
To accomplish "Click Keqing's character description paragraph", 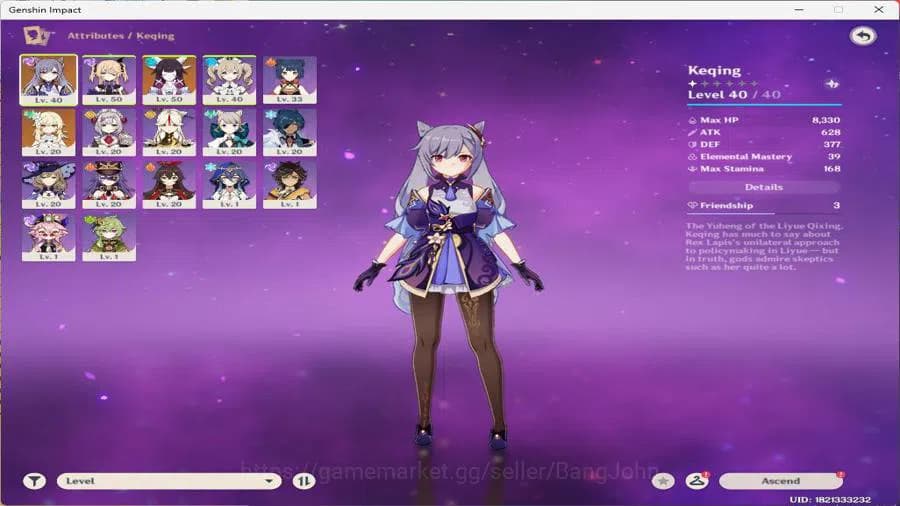I will coord(764,247).
